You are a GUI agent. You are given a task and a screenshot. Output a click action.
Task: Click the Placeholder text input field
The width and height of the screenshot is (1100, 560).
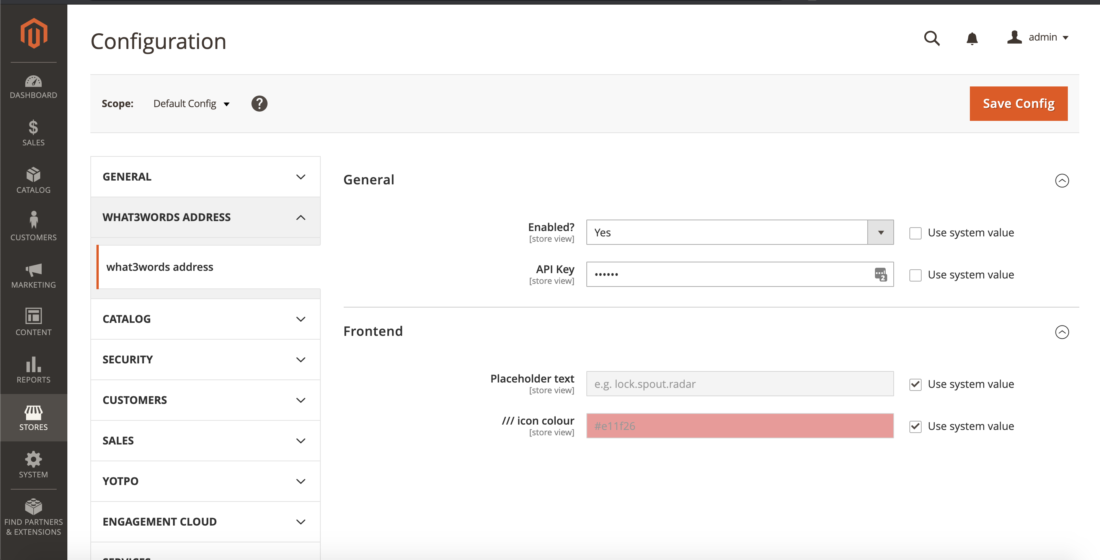pos(740,384)
